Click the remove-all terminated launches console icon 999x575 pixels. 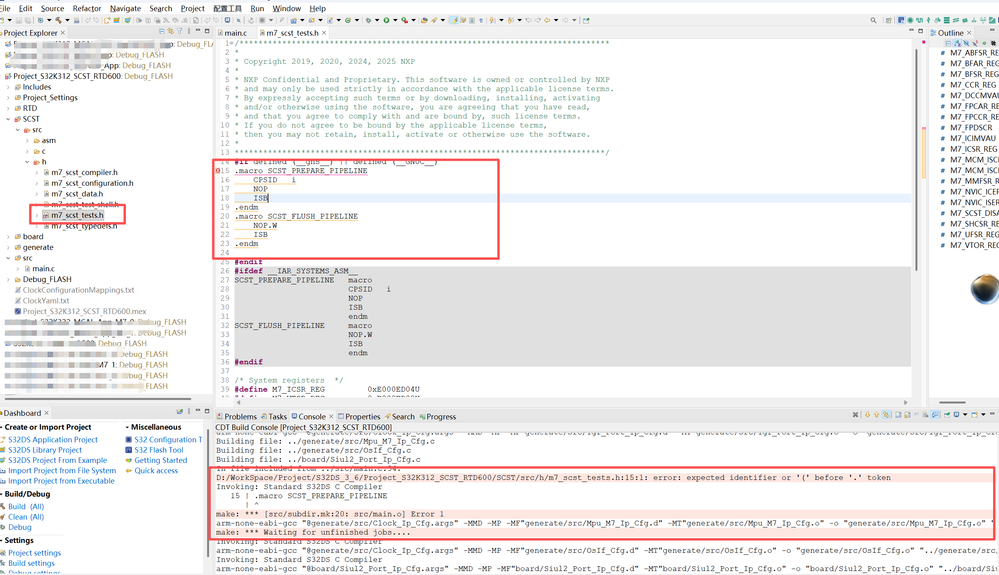(855, 415)
